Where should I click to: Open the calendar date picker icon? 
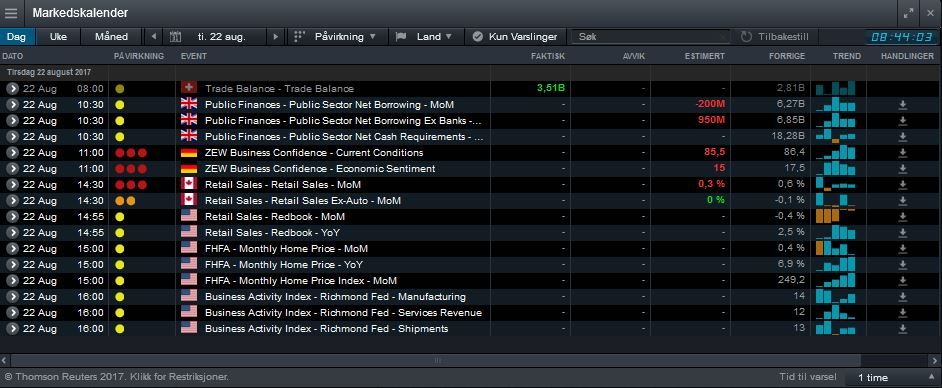(175, 37)
